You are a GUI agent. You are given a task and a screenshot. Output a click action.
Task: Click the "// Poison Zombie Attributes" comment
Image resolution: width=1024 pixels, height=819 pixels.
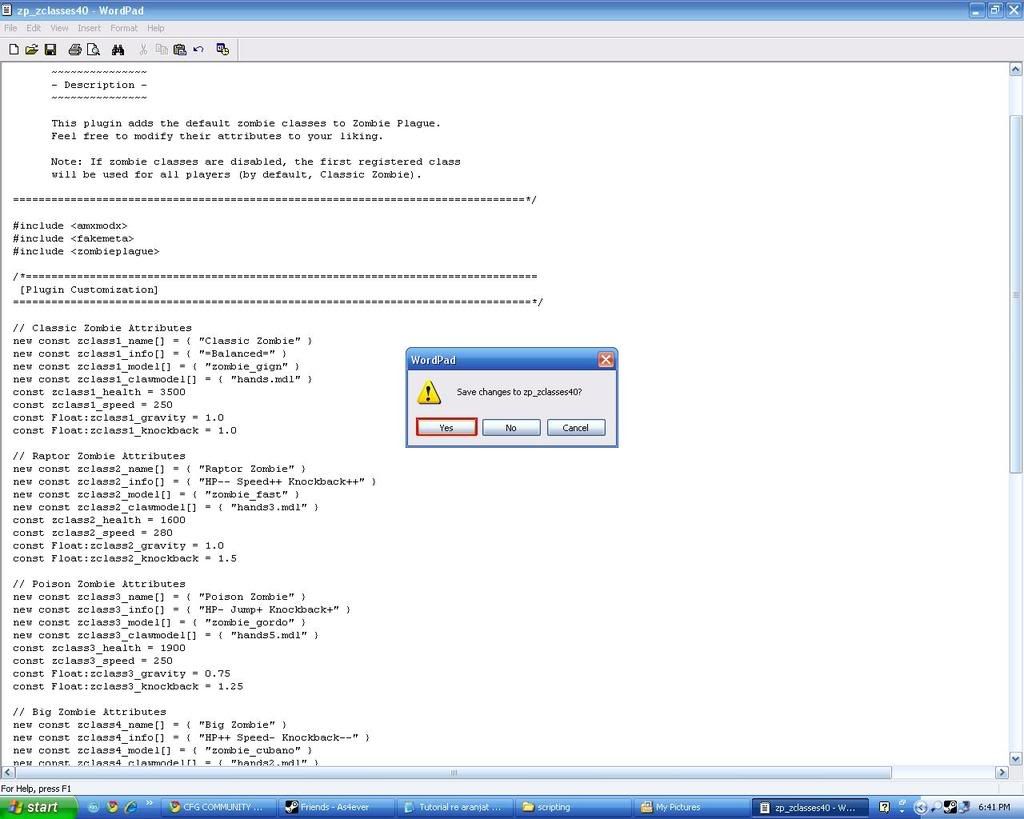point(99,584)
